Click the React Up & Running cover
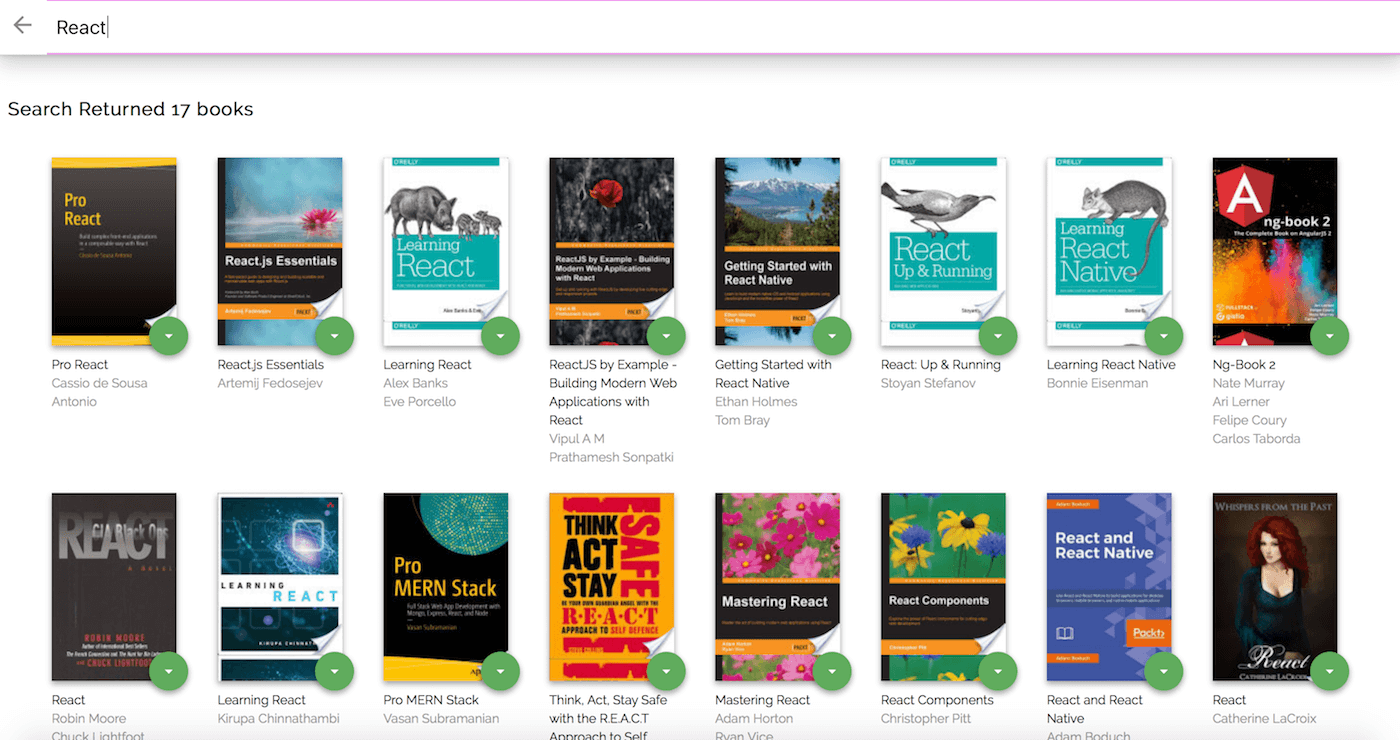 coord(944,251)
